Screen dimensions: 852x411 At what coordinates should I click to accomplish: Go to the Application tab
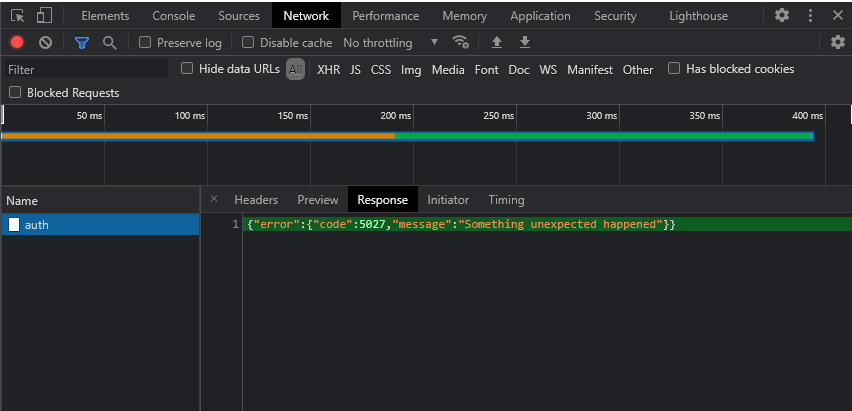[541, 16]
